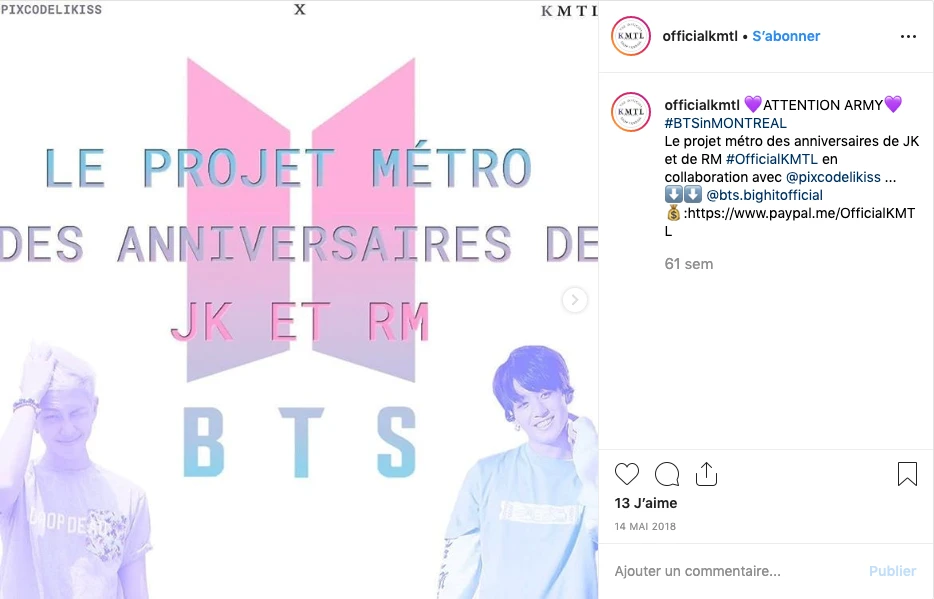Click the Publier comment button
The width and height of the screenshot is (934, 599).
892,571
